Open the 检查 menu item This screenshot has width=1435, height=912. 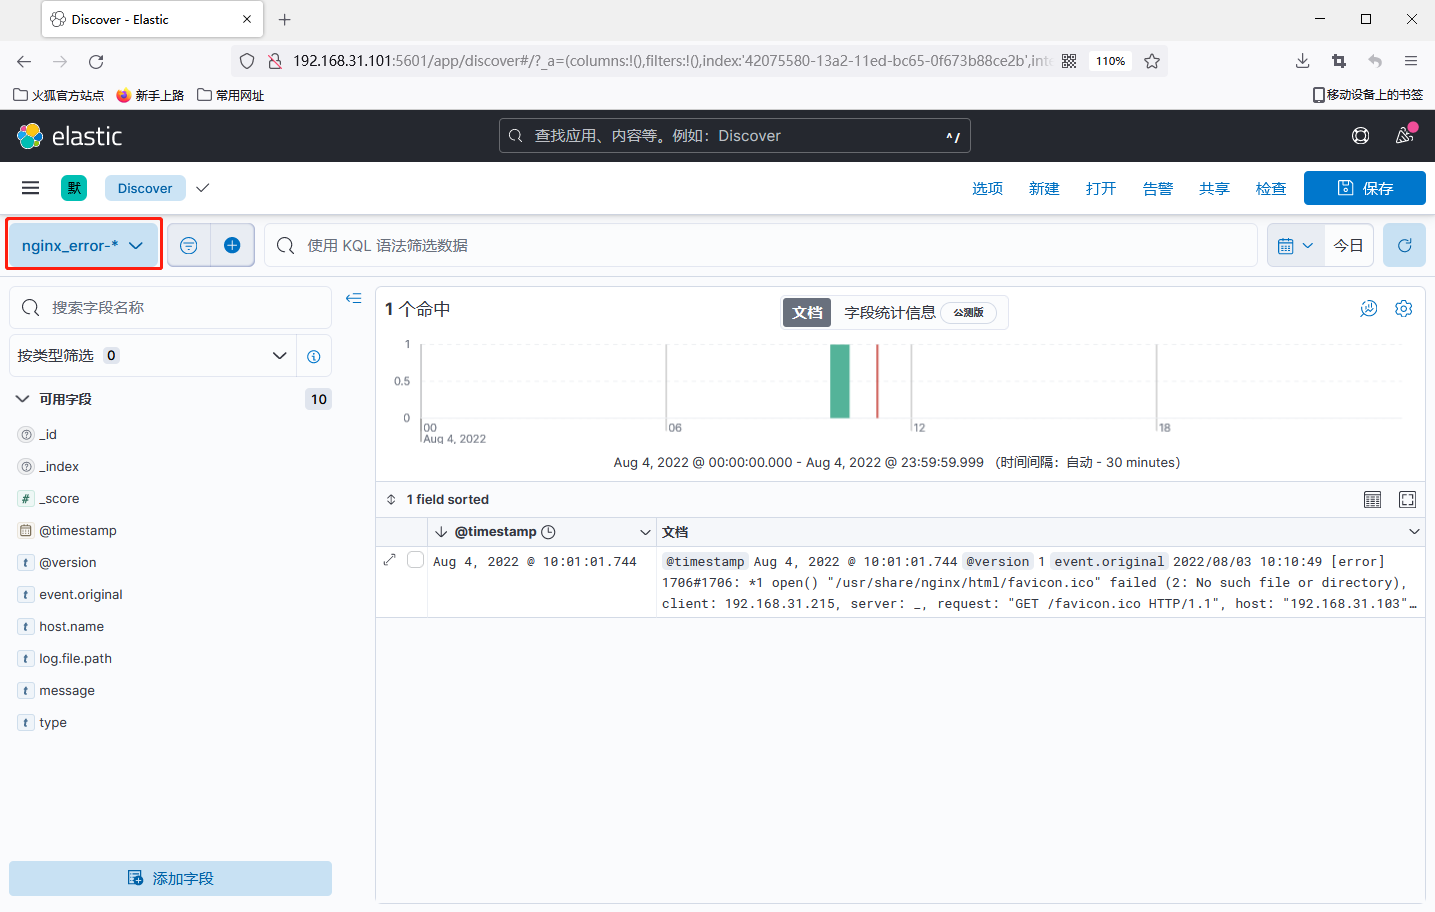tap(1271, 188)
